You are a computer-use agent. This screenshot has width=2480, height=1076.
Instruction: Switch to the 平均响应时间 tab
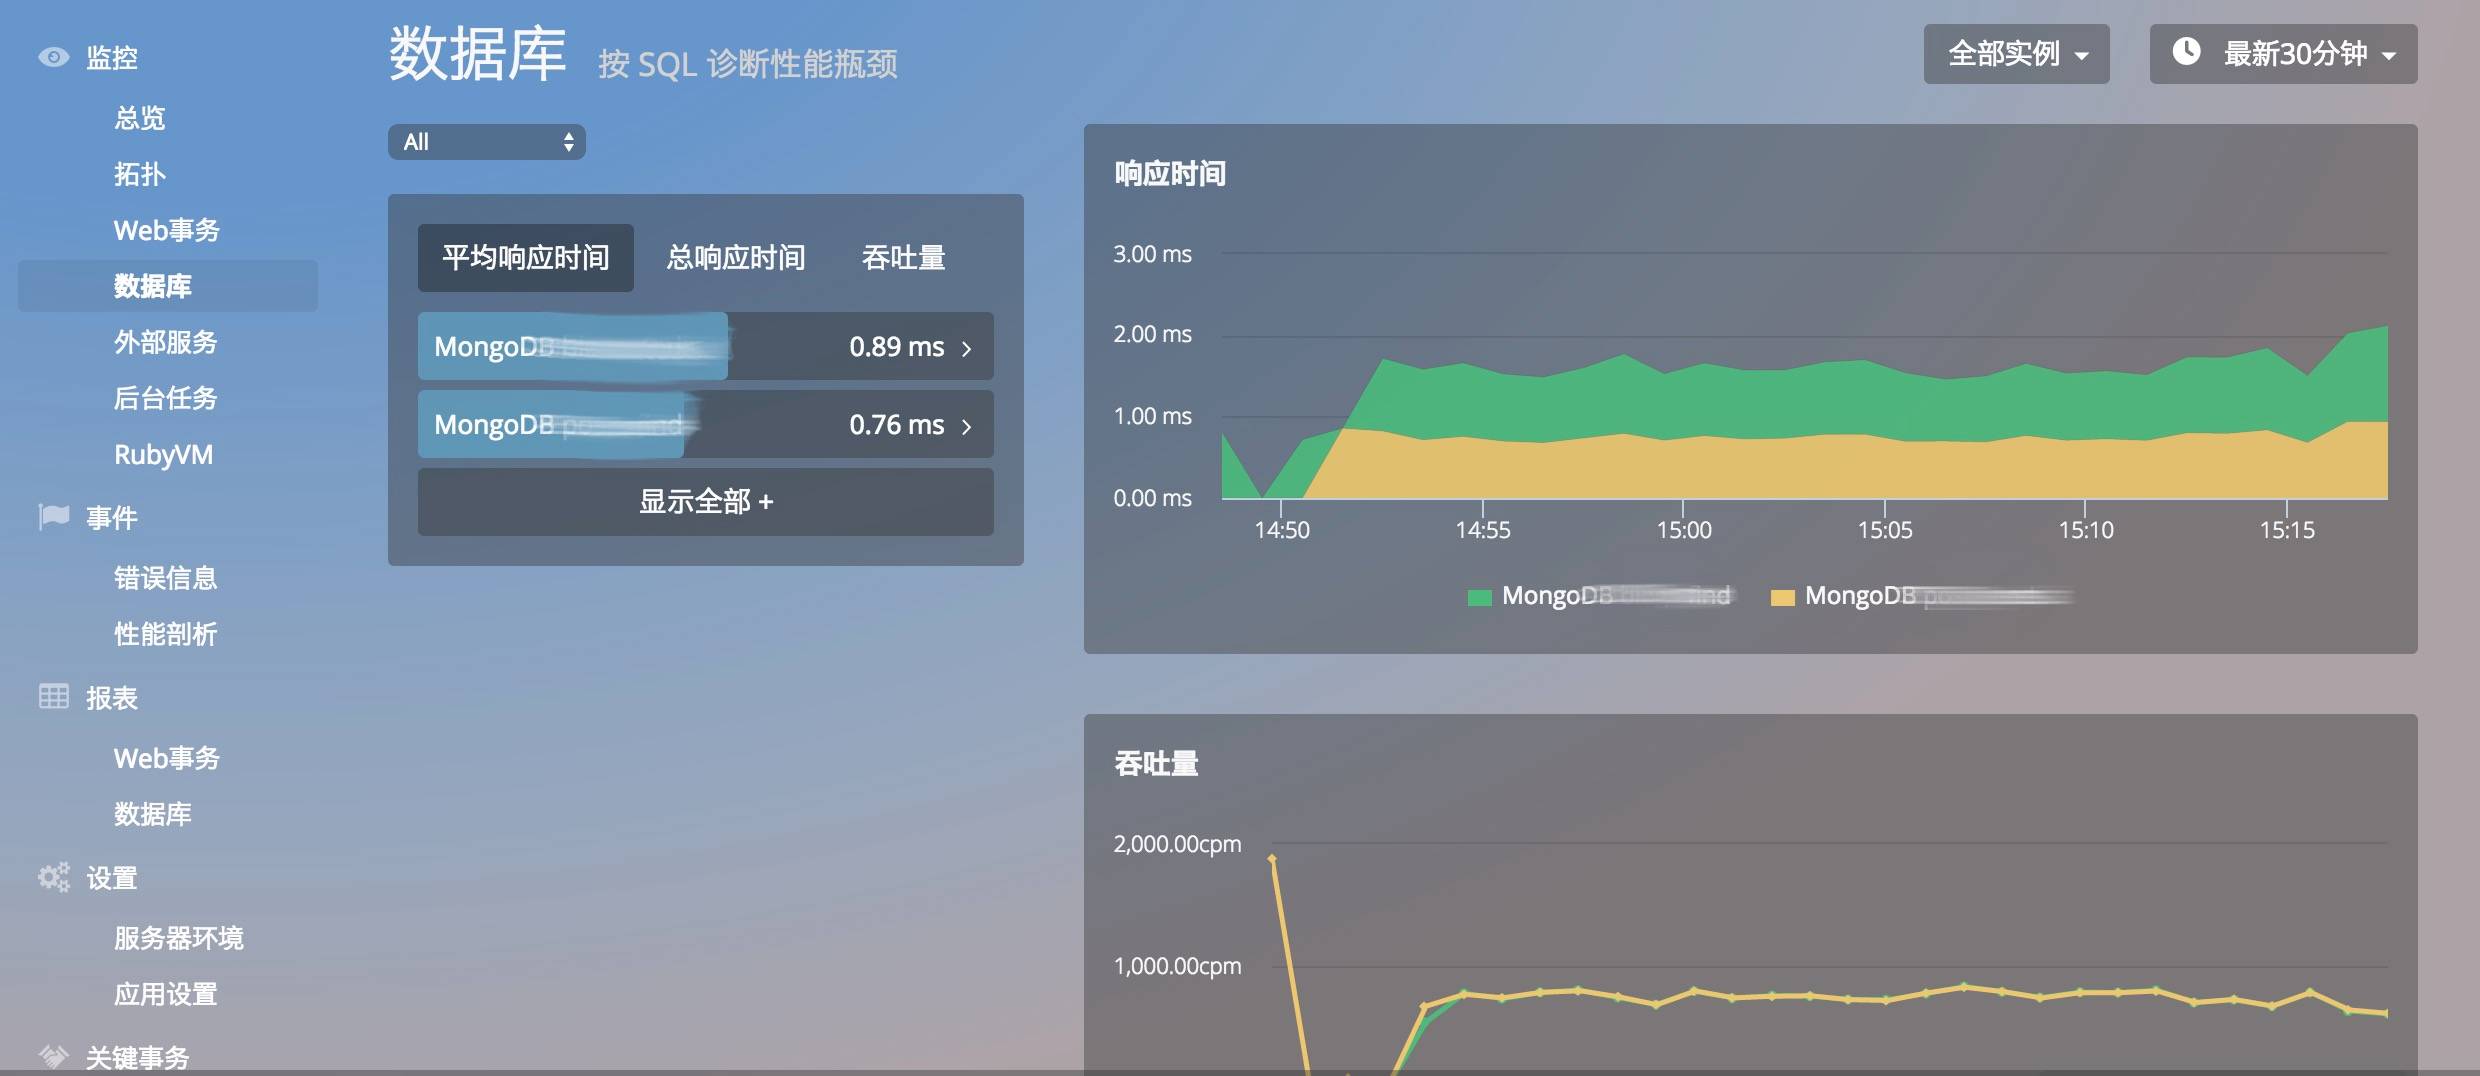coord(526,258)
